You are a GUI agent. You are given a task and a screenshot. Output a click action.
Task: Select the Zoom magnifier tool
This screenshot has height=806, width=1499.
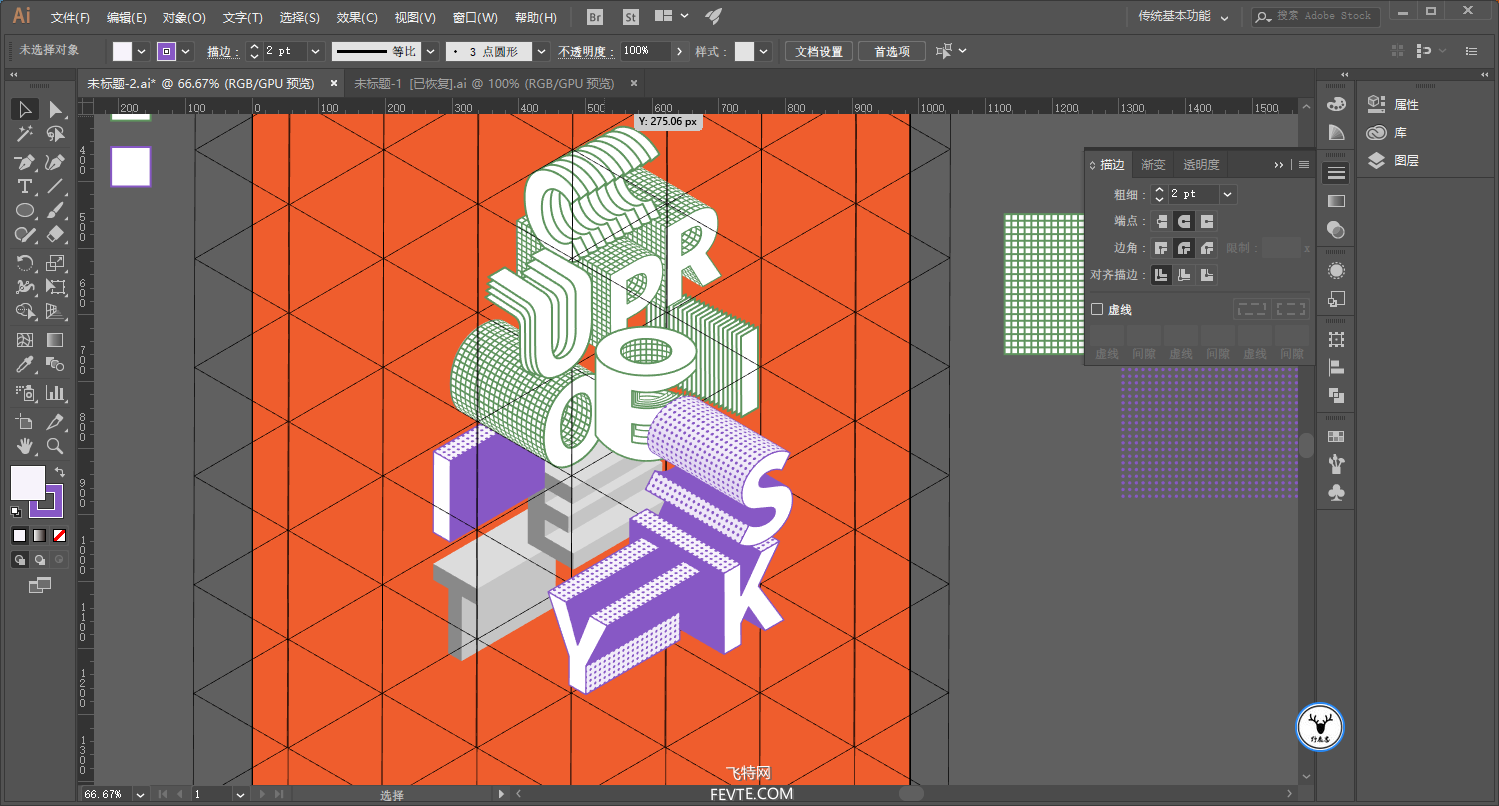[55, 446]
